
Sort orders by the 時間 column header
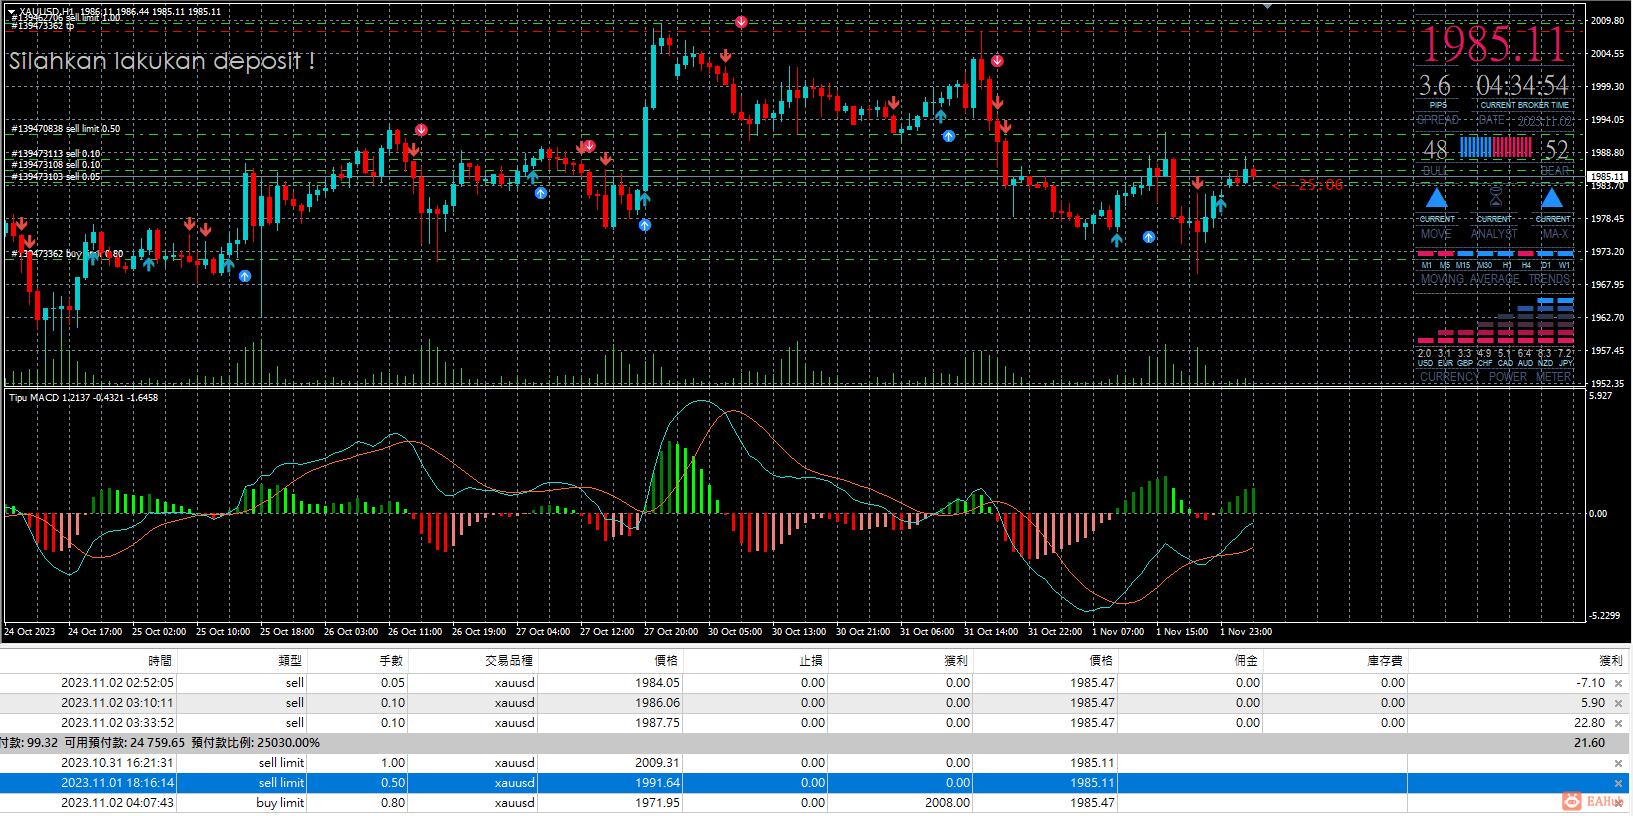pos(160,661)
